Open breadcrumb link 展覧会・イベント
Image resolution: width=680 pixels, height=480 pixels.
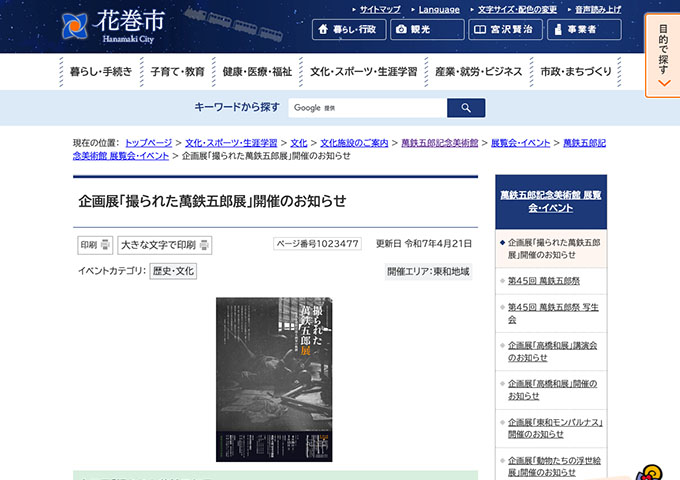[520, 143]
